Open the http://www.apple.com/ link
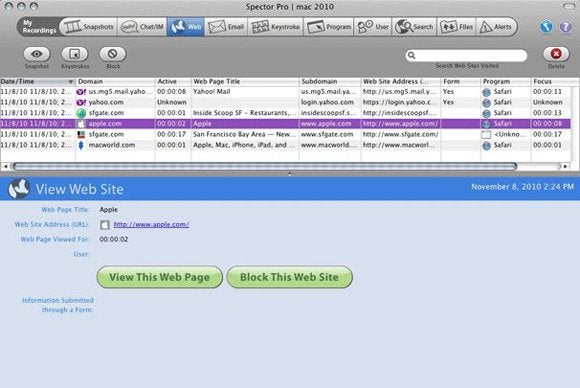Screen dimensions: 580x388 click(151, 224)
